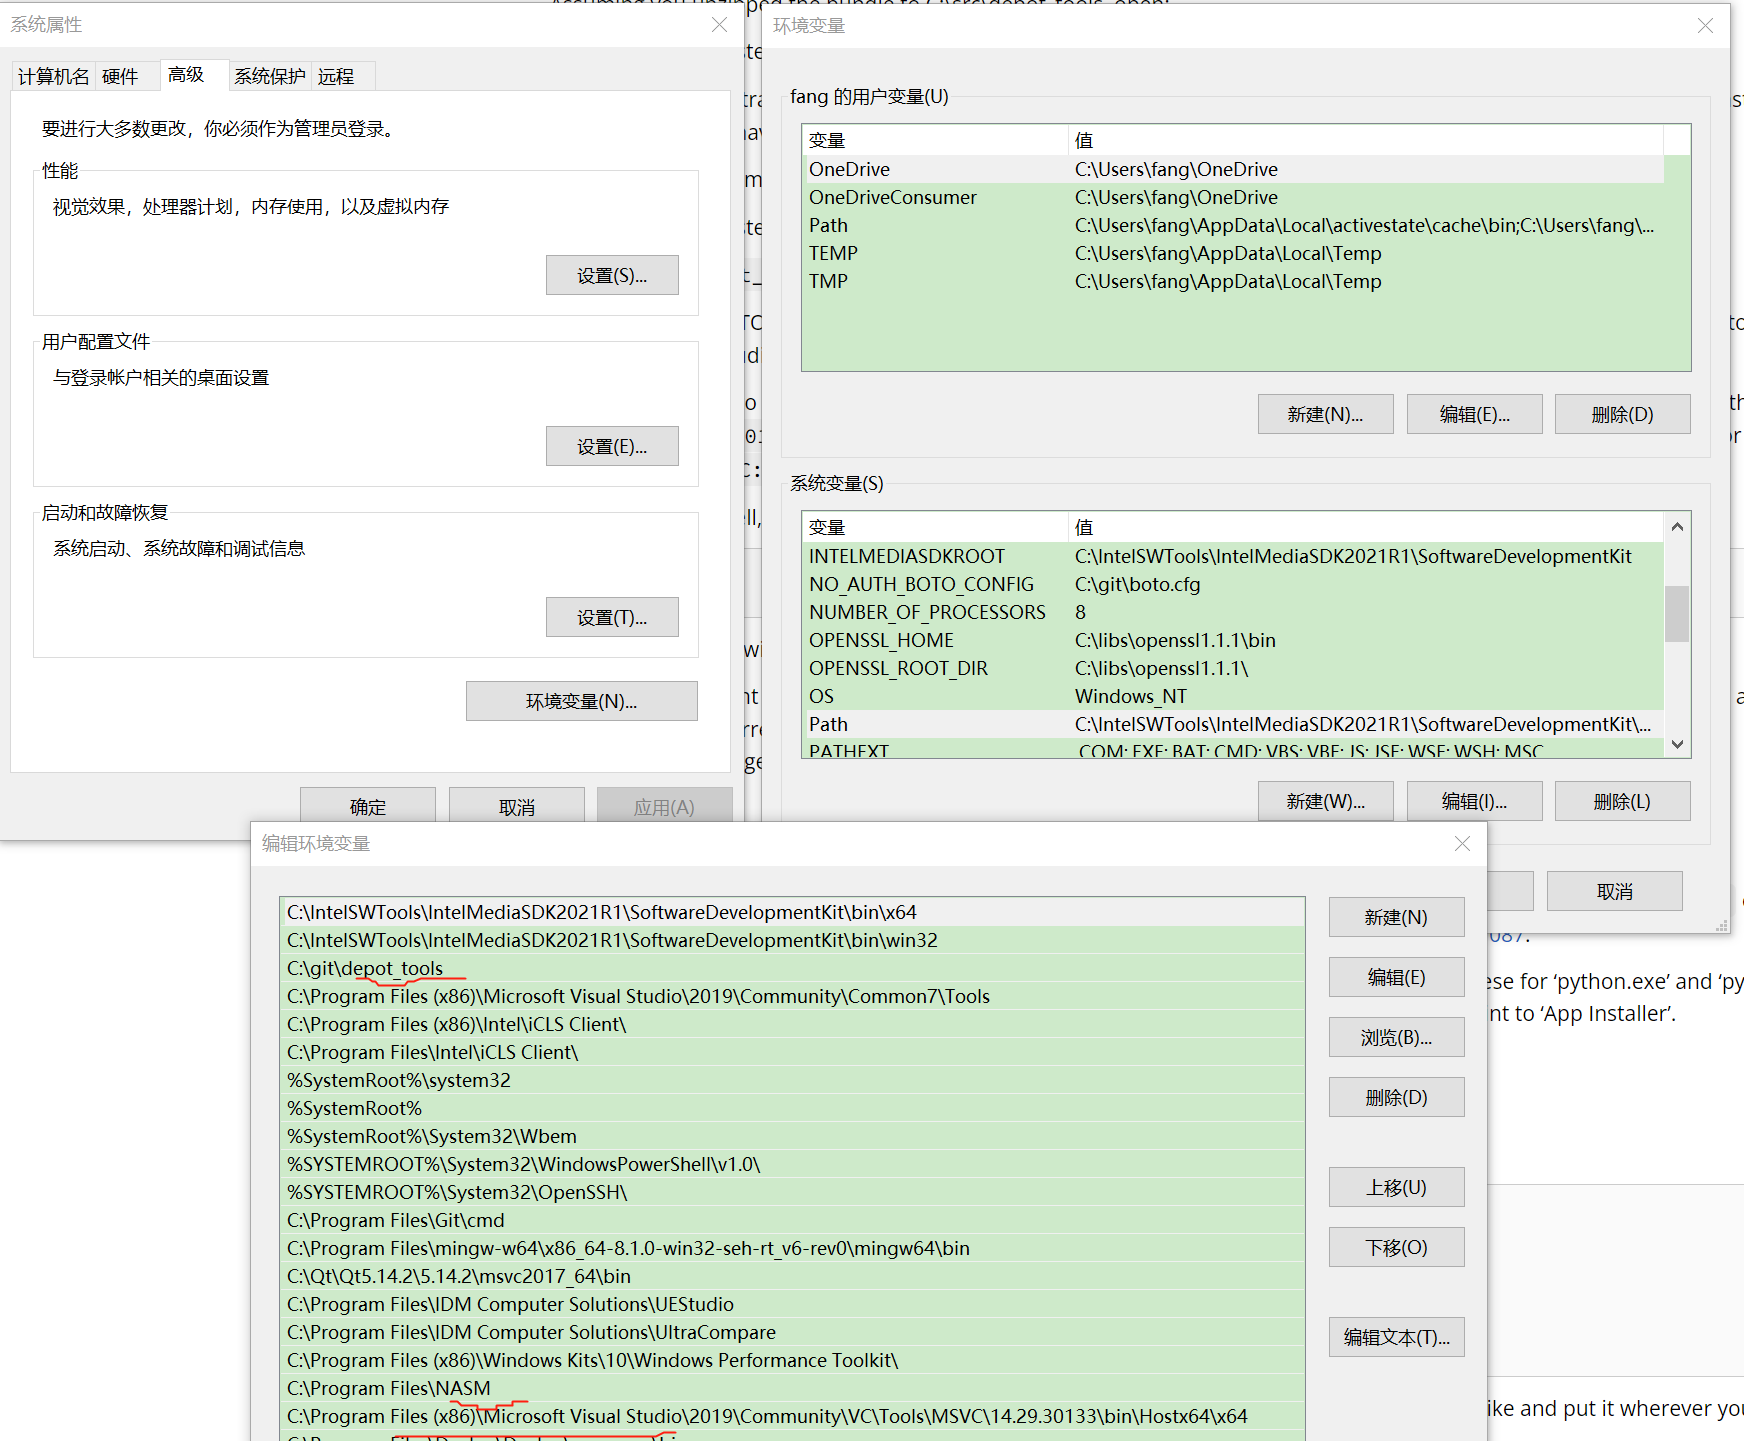Viewport: 1744px width, 1441px height.
Task: Click the 环境变量(N) button
Action: click(x=581, y=700)
